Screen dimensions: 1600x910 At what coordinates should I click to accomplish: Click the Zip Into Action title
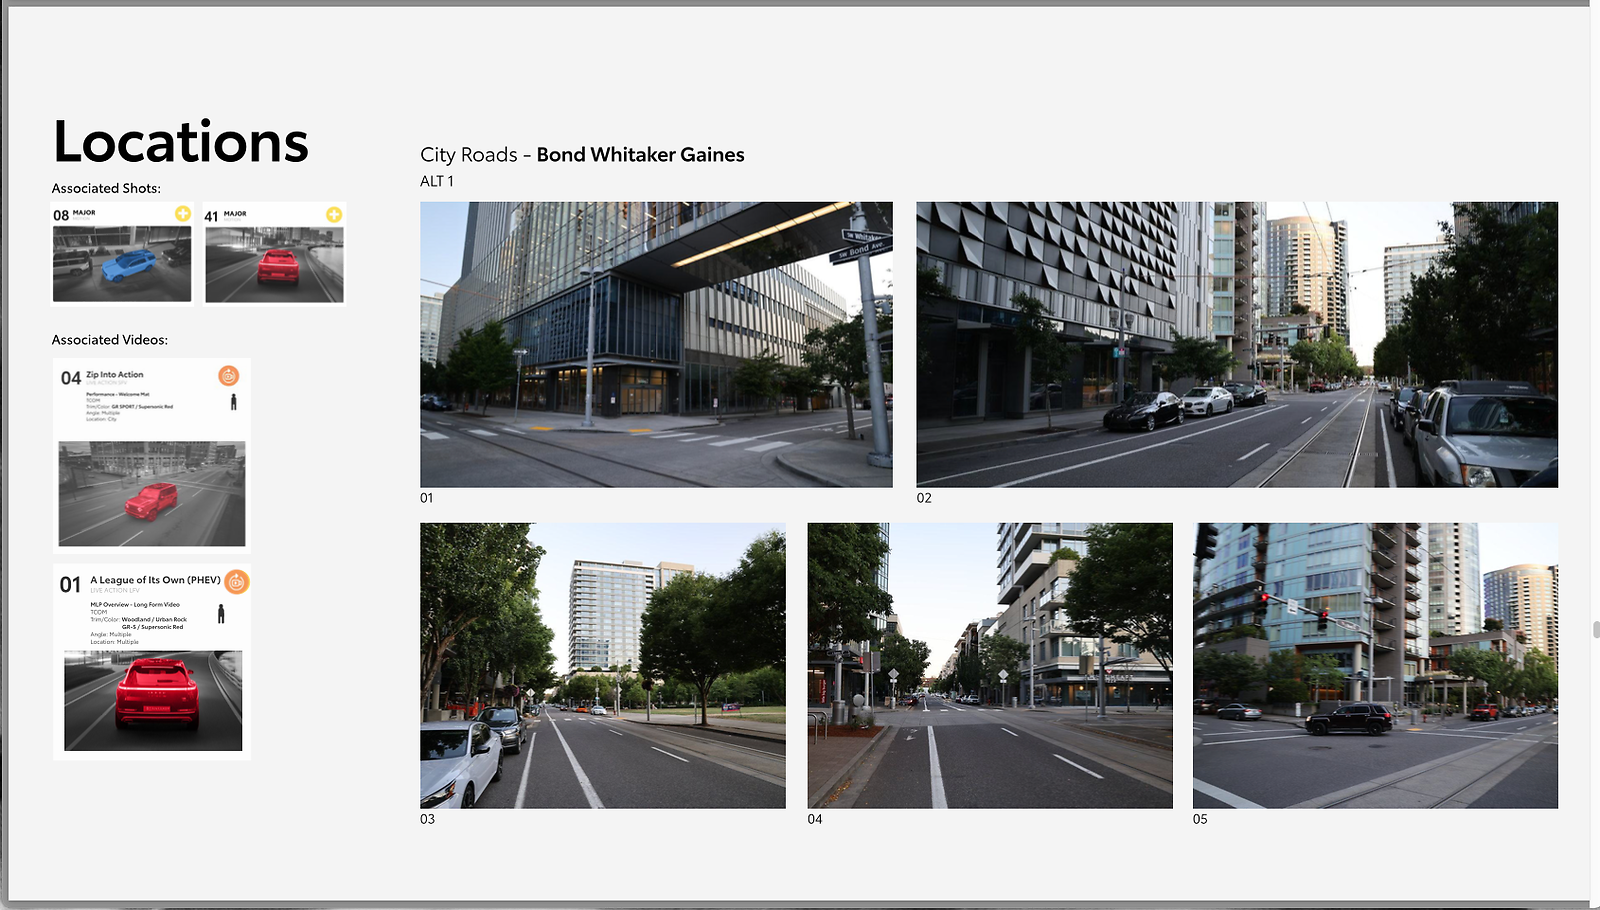coord(115,375)
